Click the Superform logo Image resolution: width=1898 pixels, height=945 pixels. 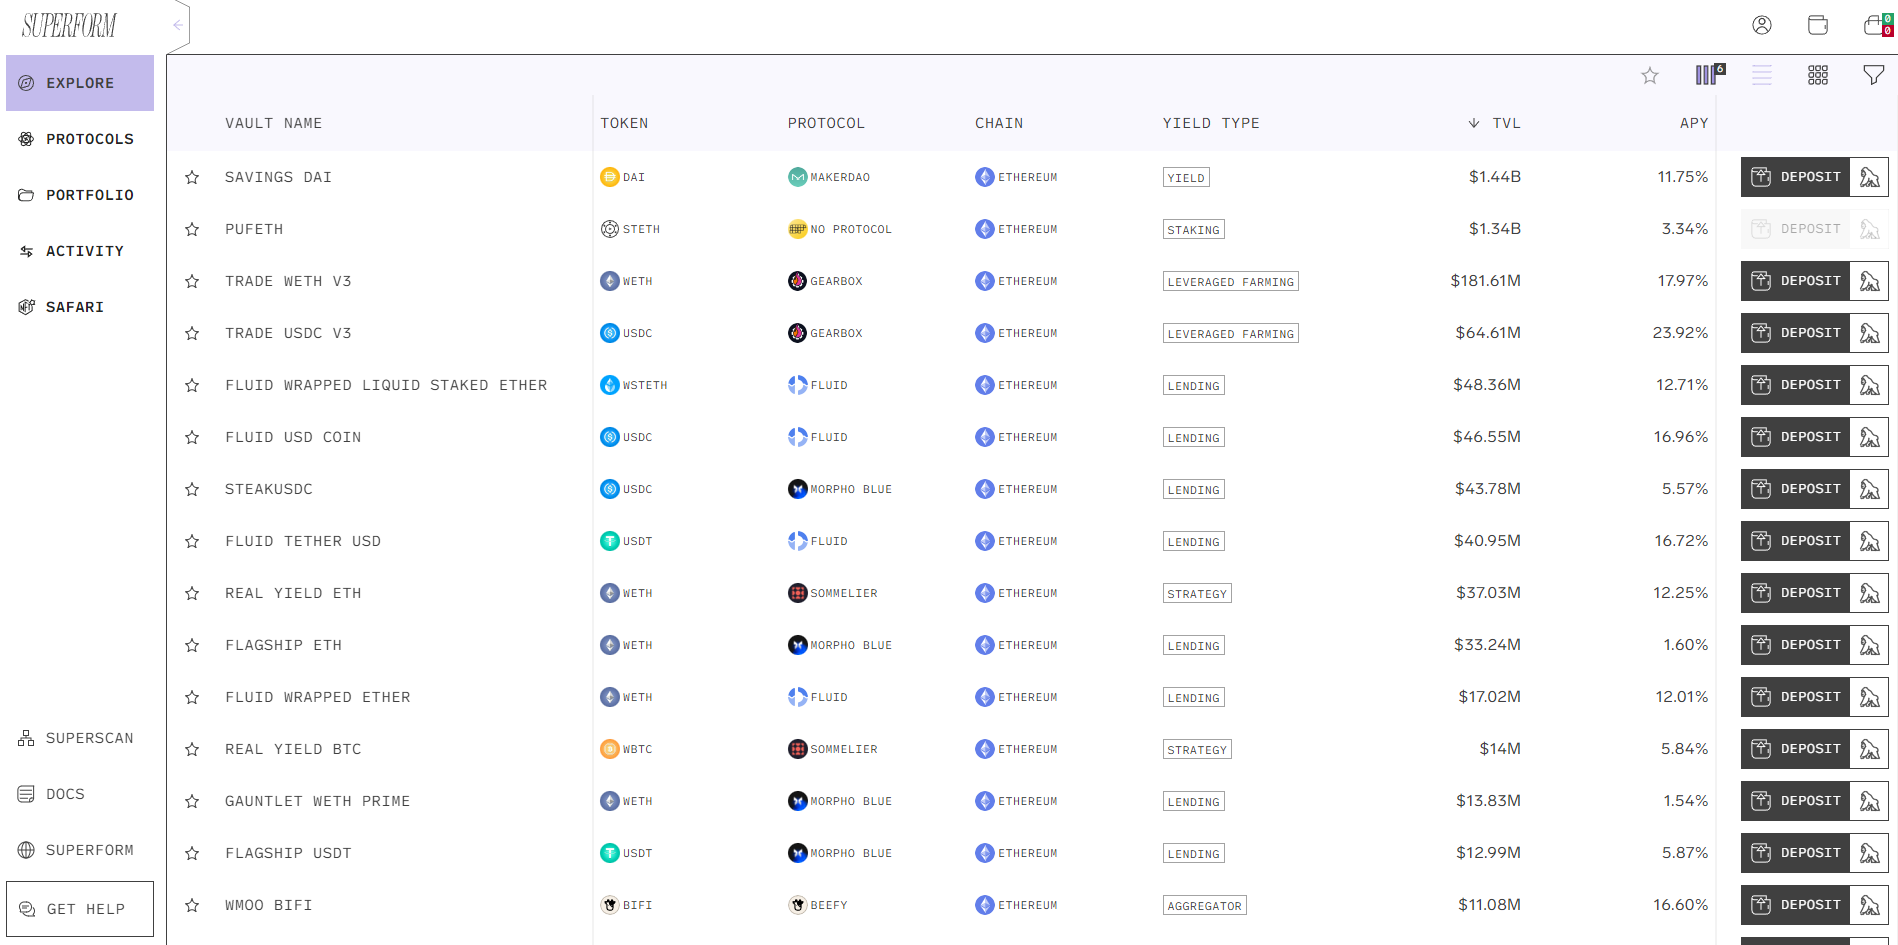click(x=69, y=25)
